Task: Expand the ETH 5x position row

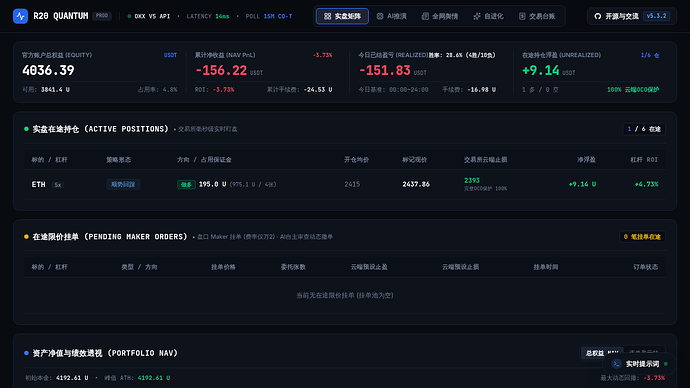Action: (x=345, y=184)
